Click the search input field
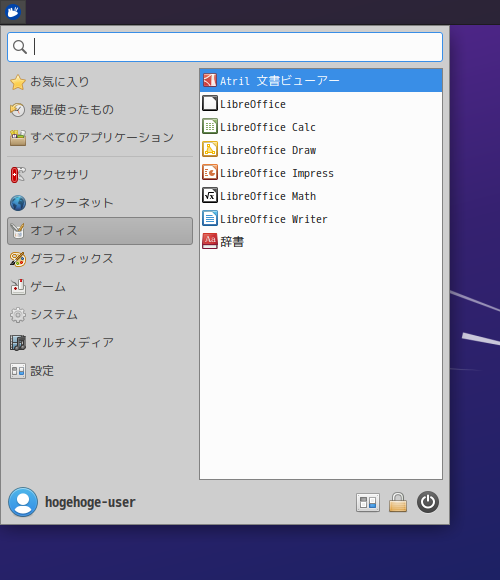Image resolution: width=500 pixels, height=580 pixels. click(225, 47)
